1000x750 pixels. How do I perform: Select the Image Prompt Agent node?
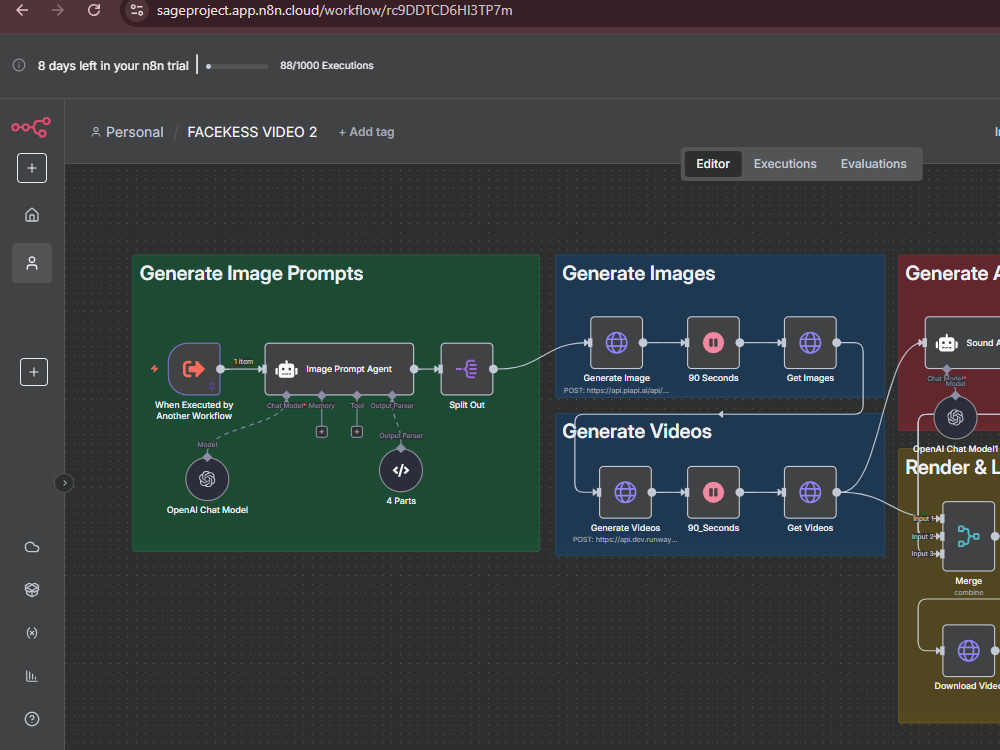tap(339, 369)
